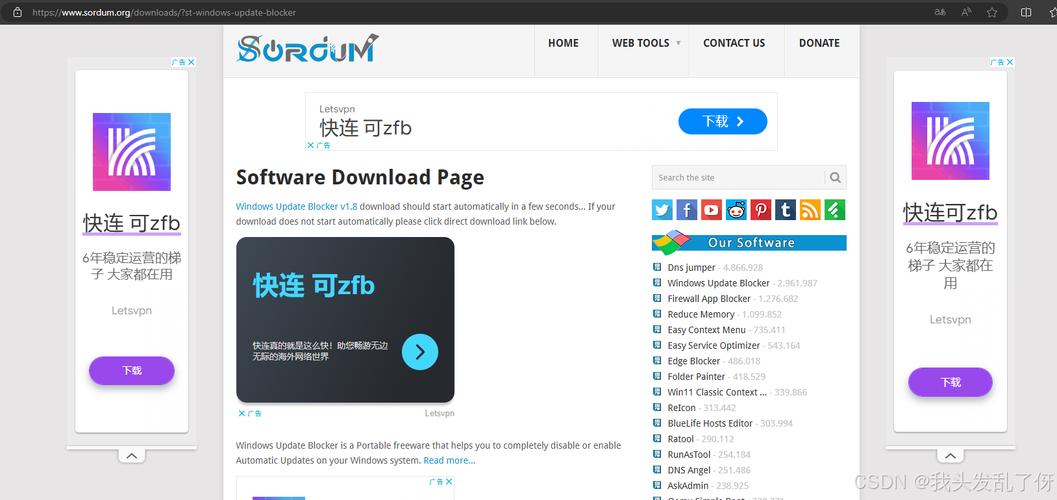Collapse the left ad with up chevron

131,456
